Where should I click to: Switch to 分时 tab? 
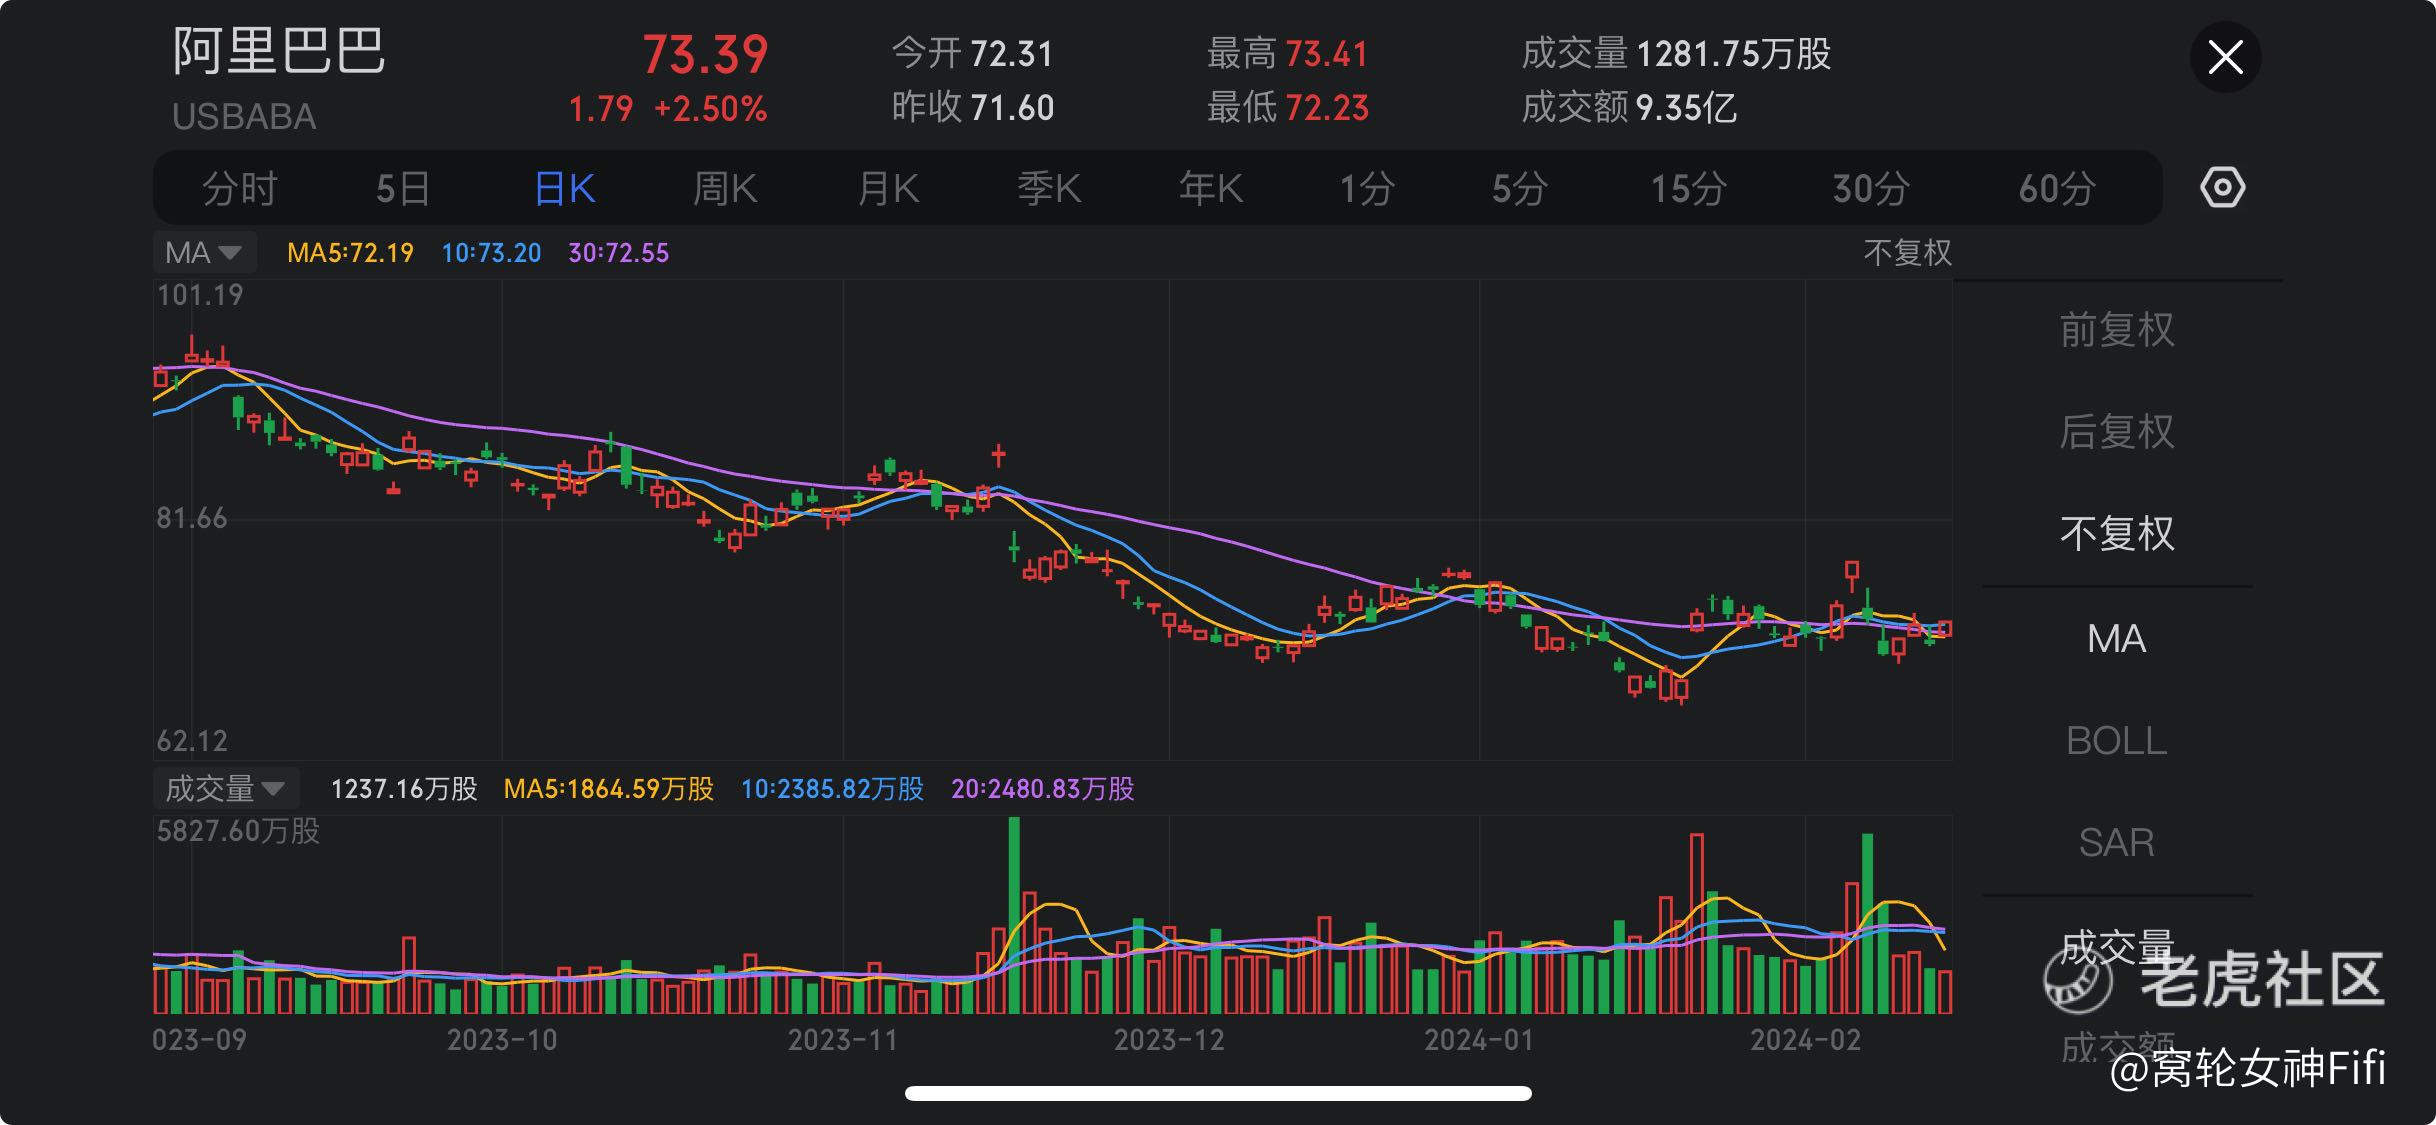(239, 188)
